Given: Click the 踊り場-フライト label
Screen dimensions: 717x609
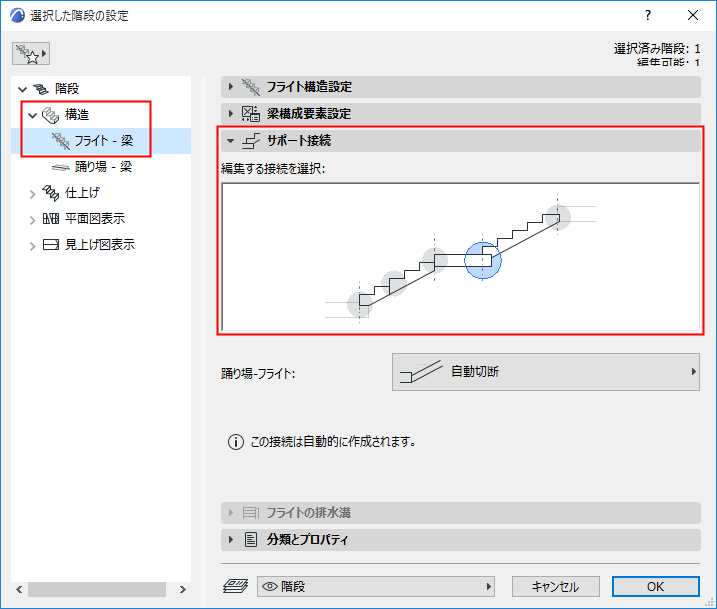Looking at the screenshot, I should tap(258, 374).
